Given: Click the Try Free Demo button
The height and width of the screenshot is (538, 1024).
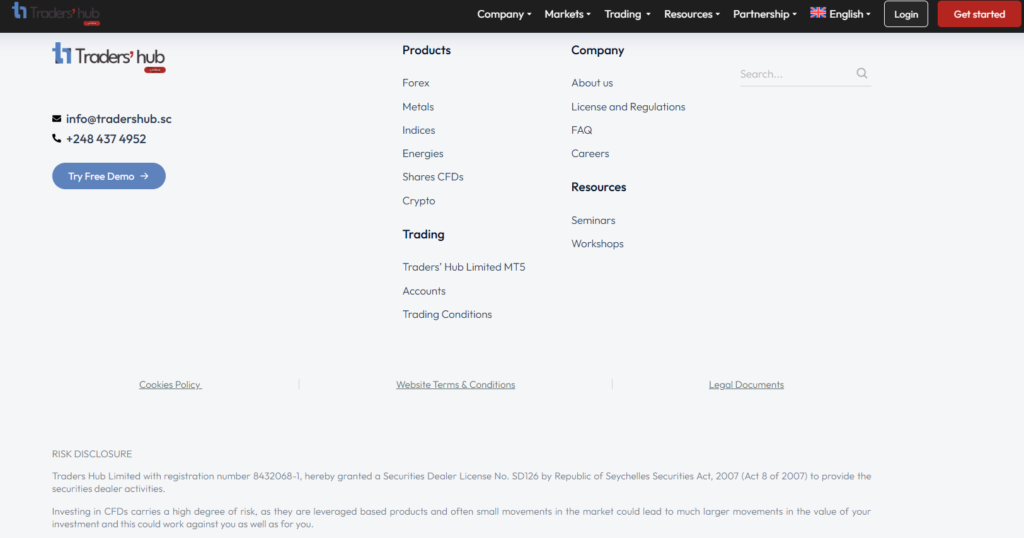Looking at the screenshot, I should pos(109,176).
